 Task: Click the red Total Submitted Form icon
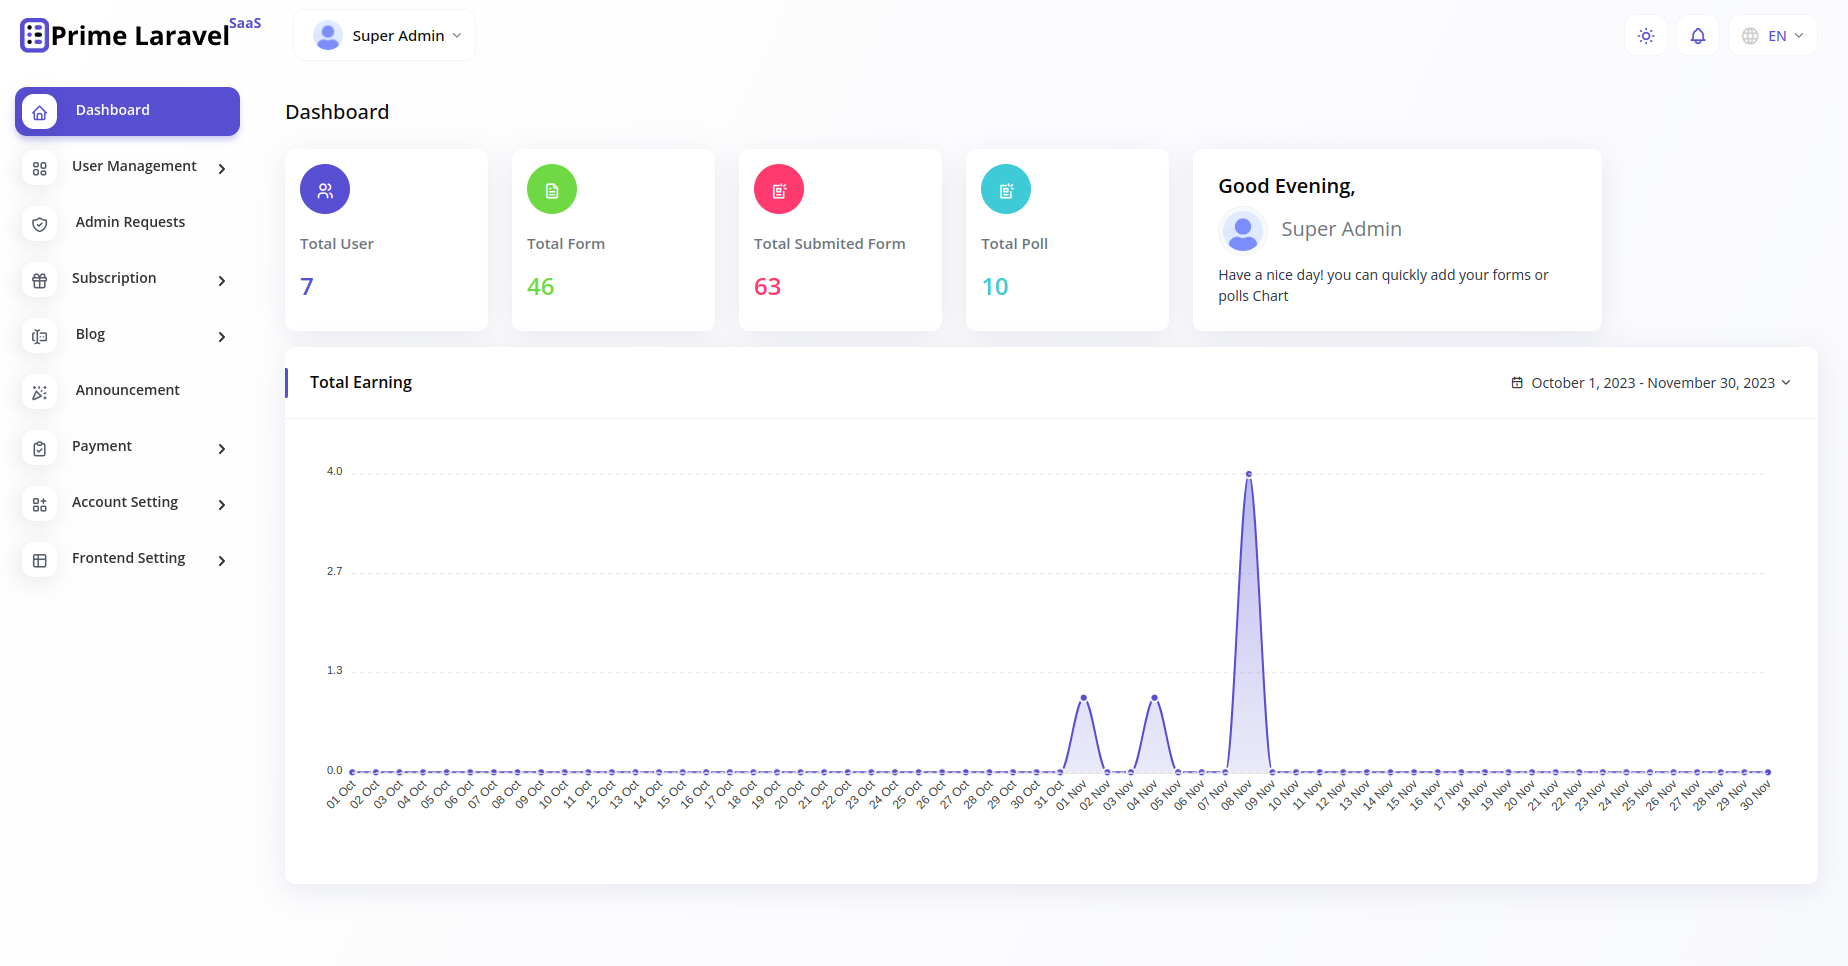[x=779, y=190]
